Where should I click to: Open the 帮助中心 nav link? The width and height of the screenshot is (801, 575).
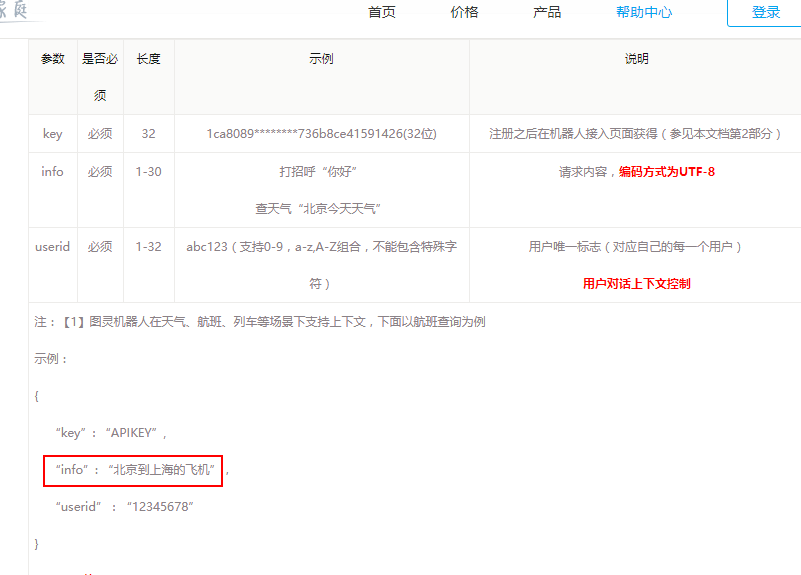(x=644, y=12)
